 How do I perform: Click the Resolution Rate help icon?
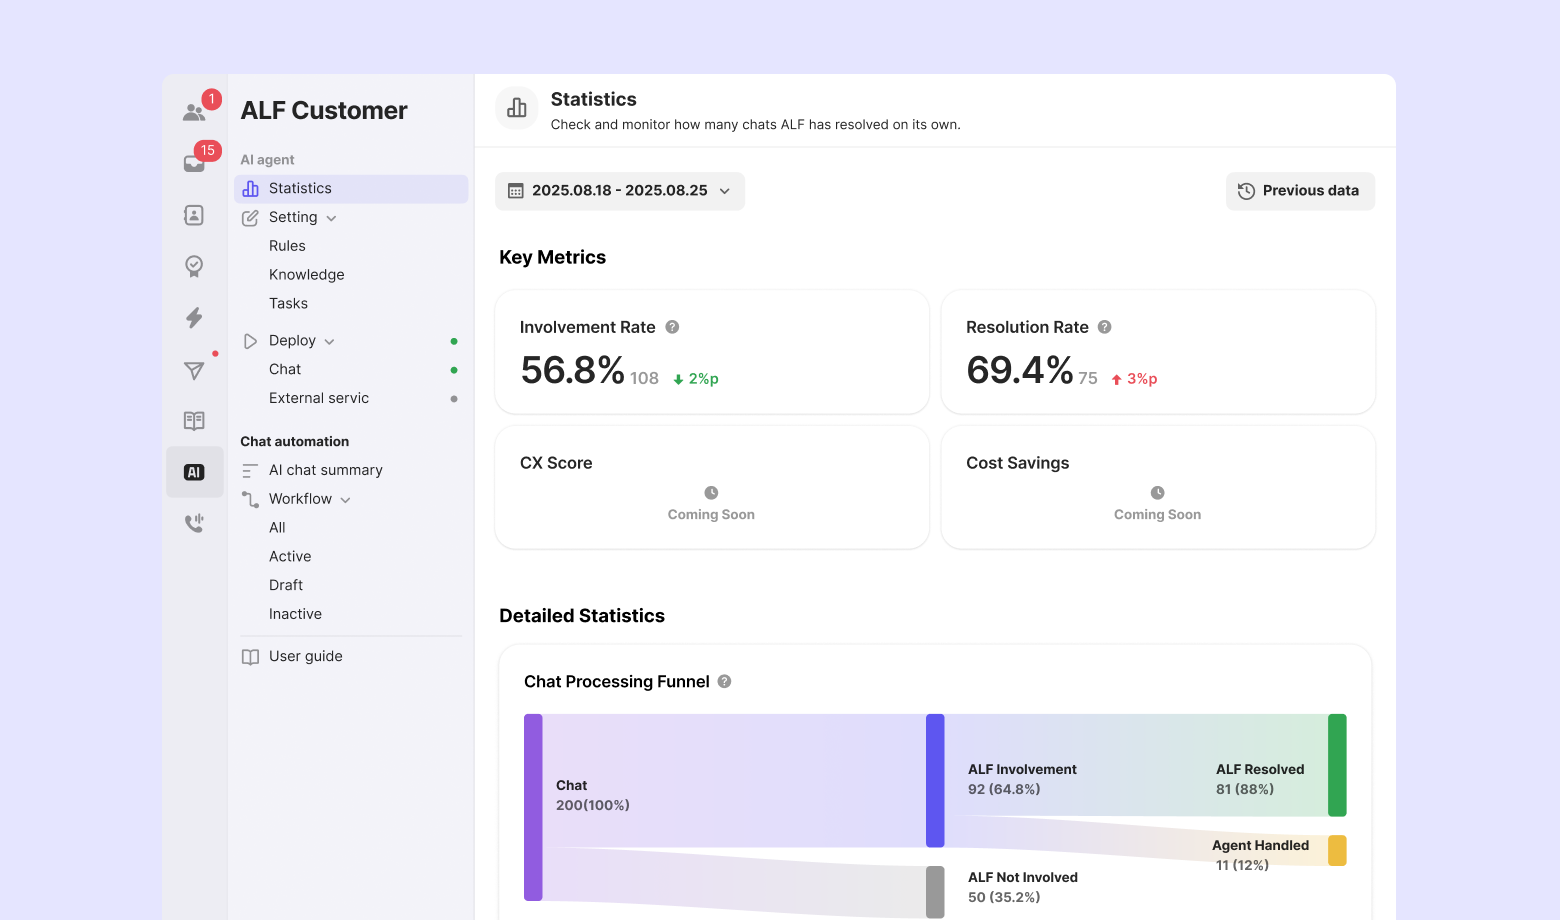pos(1104,327)
